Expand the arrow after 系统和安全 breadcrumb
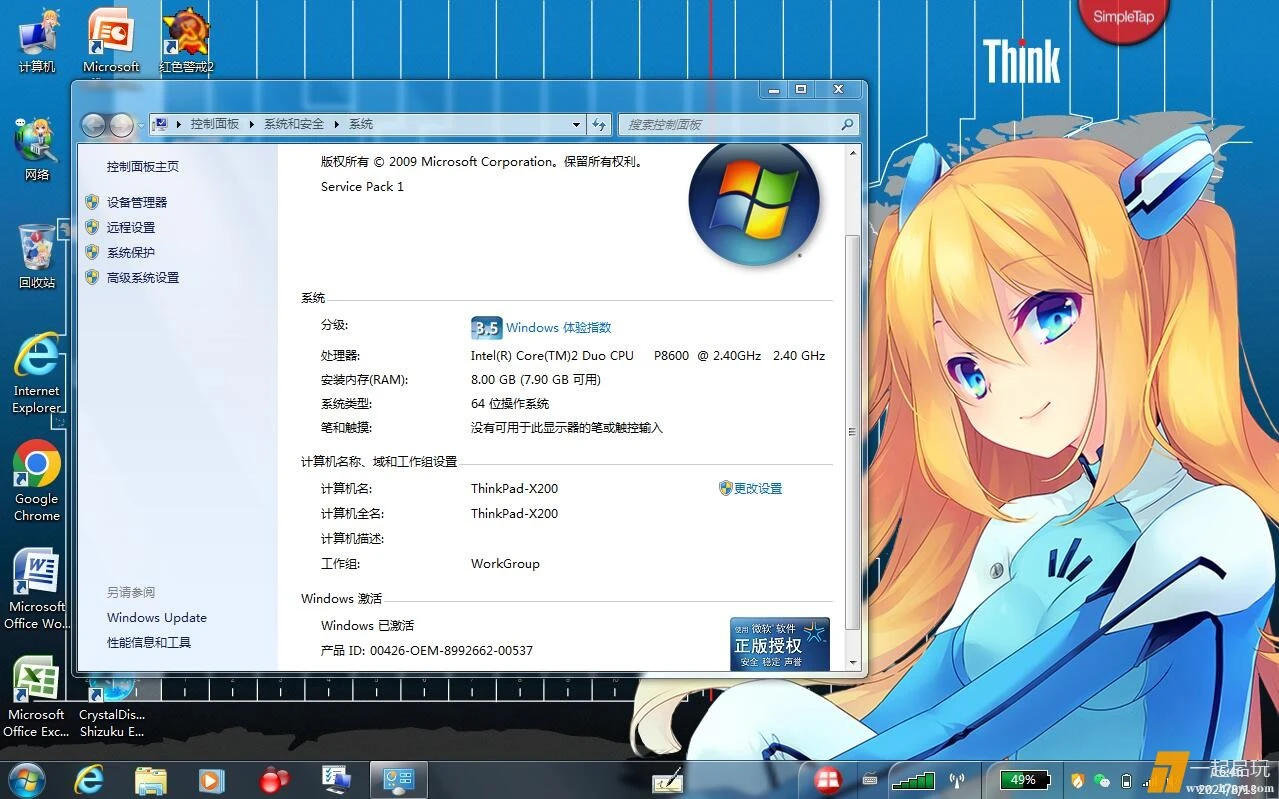1279x799 pixels. (x=337, y=124)
